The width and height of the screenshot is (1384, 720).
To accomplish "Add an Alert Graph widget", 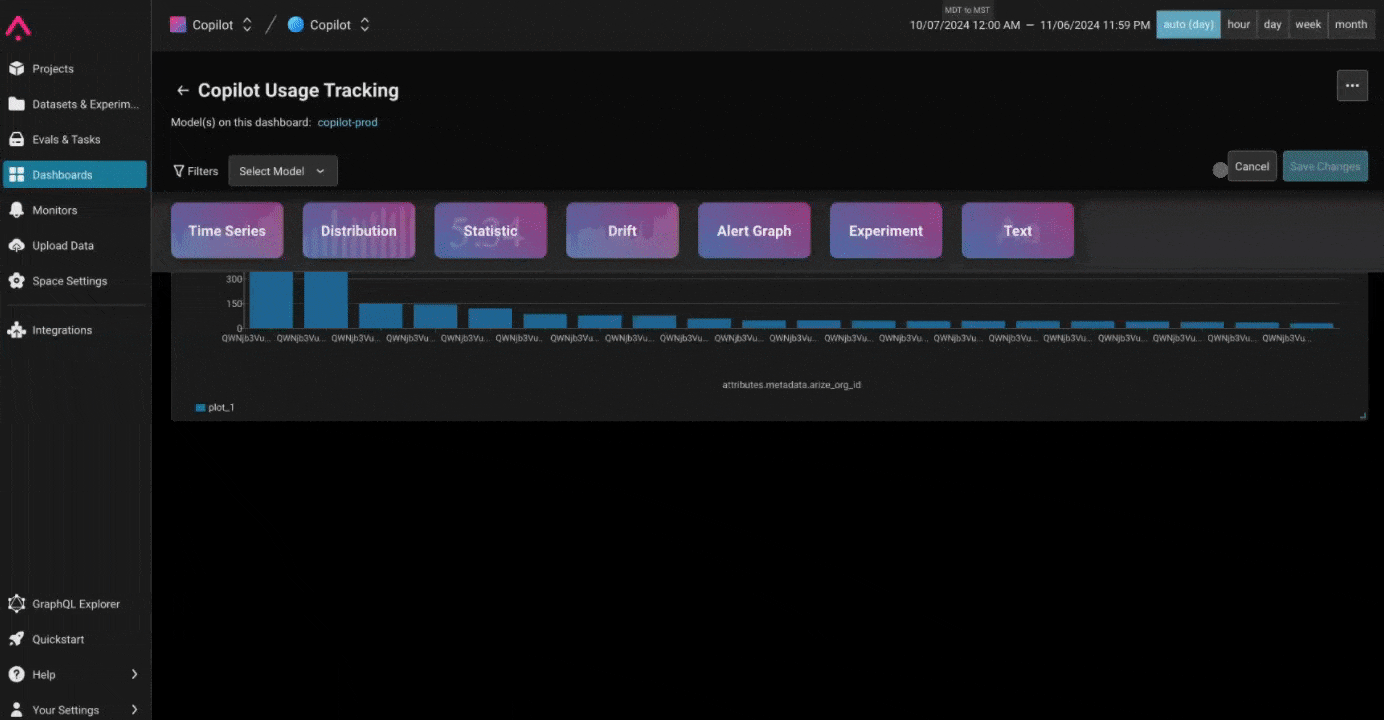I will [754, 231].
